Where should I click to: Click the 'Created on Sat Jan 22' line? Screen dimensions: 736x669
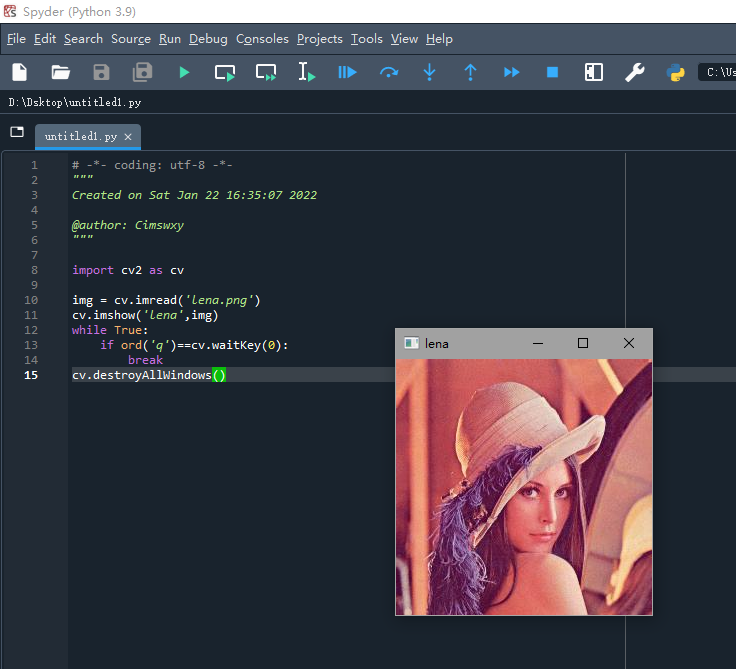(194, 195)
